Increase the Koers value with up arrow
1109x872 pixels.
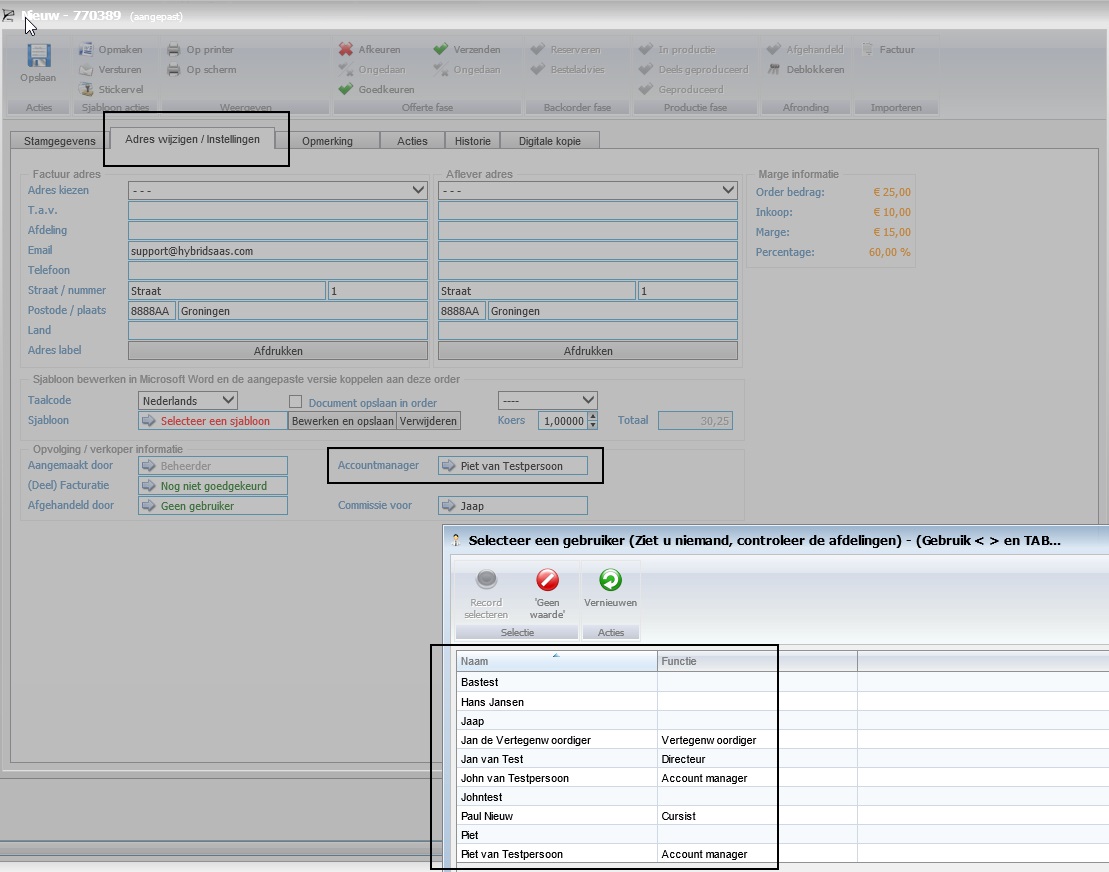click(593, 417)
